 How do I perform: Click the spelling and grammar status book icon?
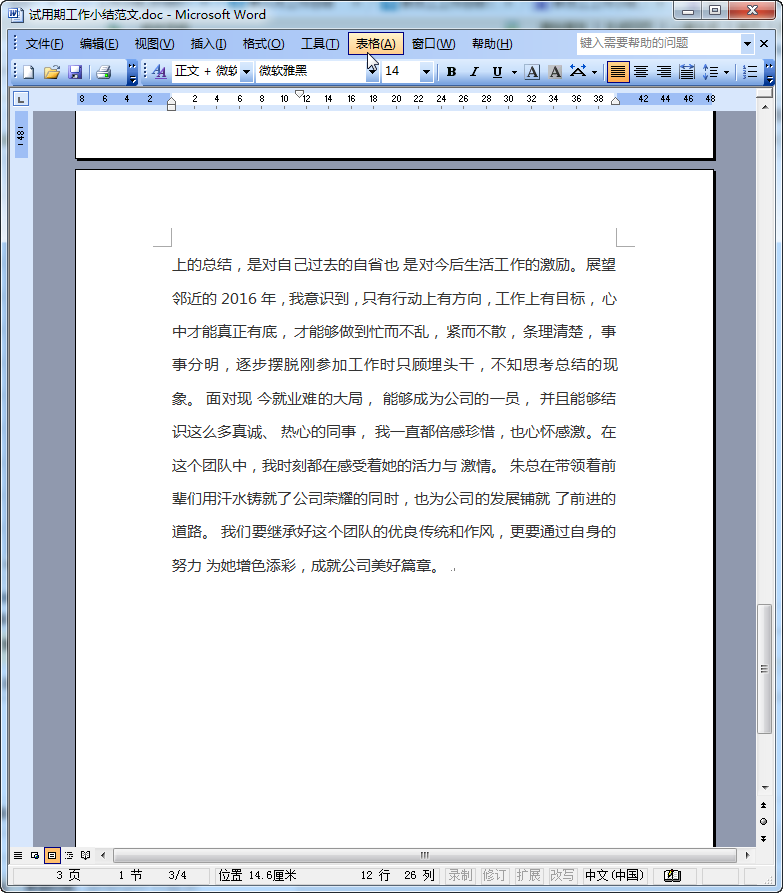(x=672, y=875)
